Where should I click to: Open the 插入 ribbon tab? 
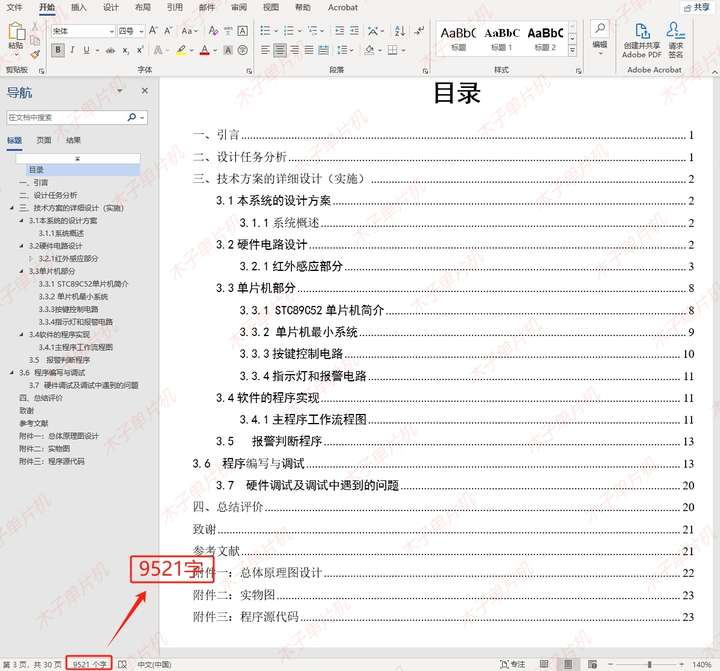coord(79,7)
